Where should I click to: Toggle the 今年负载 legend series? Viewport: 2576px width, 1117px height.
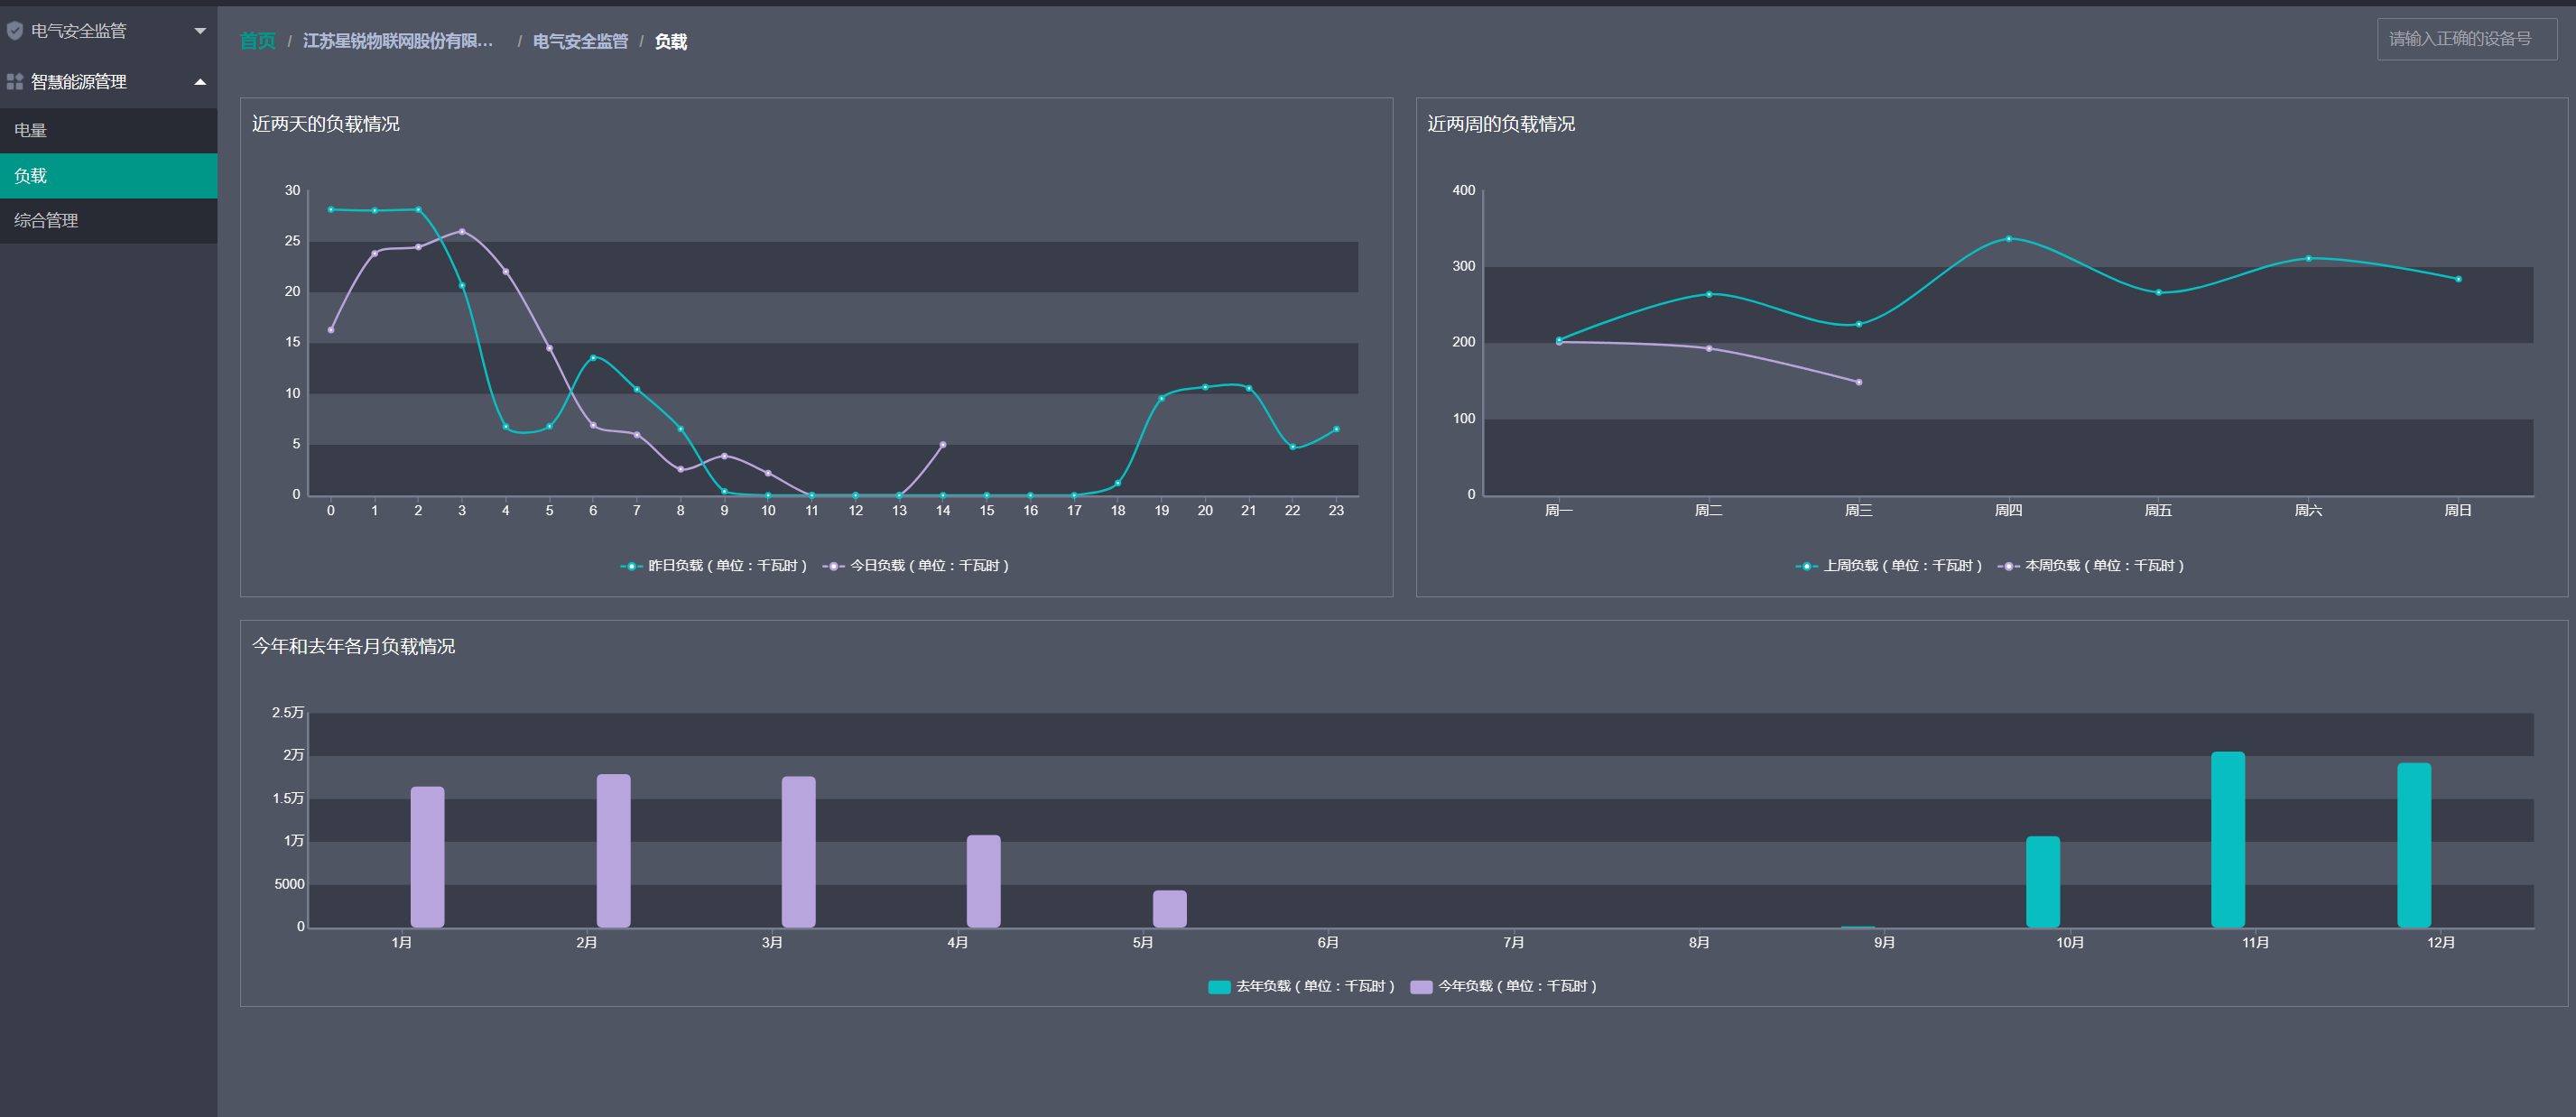pos(1503,987)
